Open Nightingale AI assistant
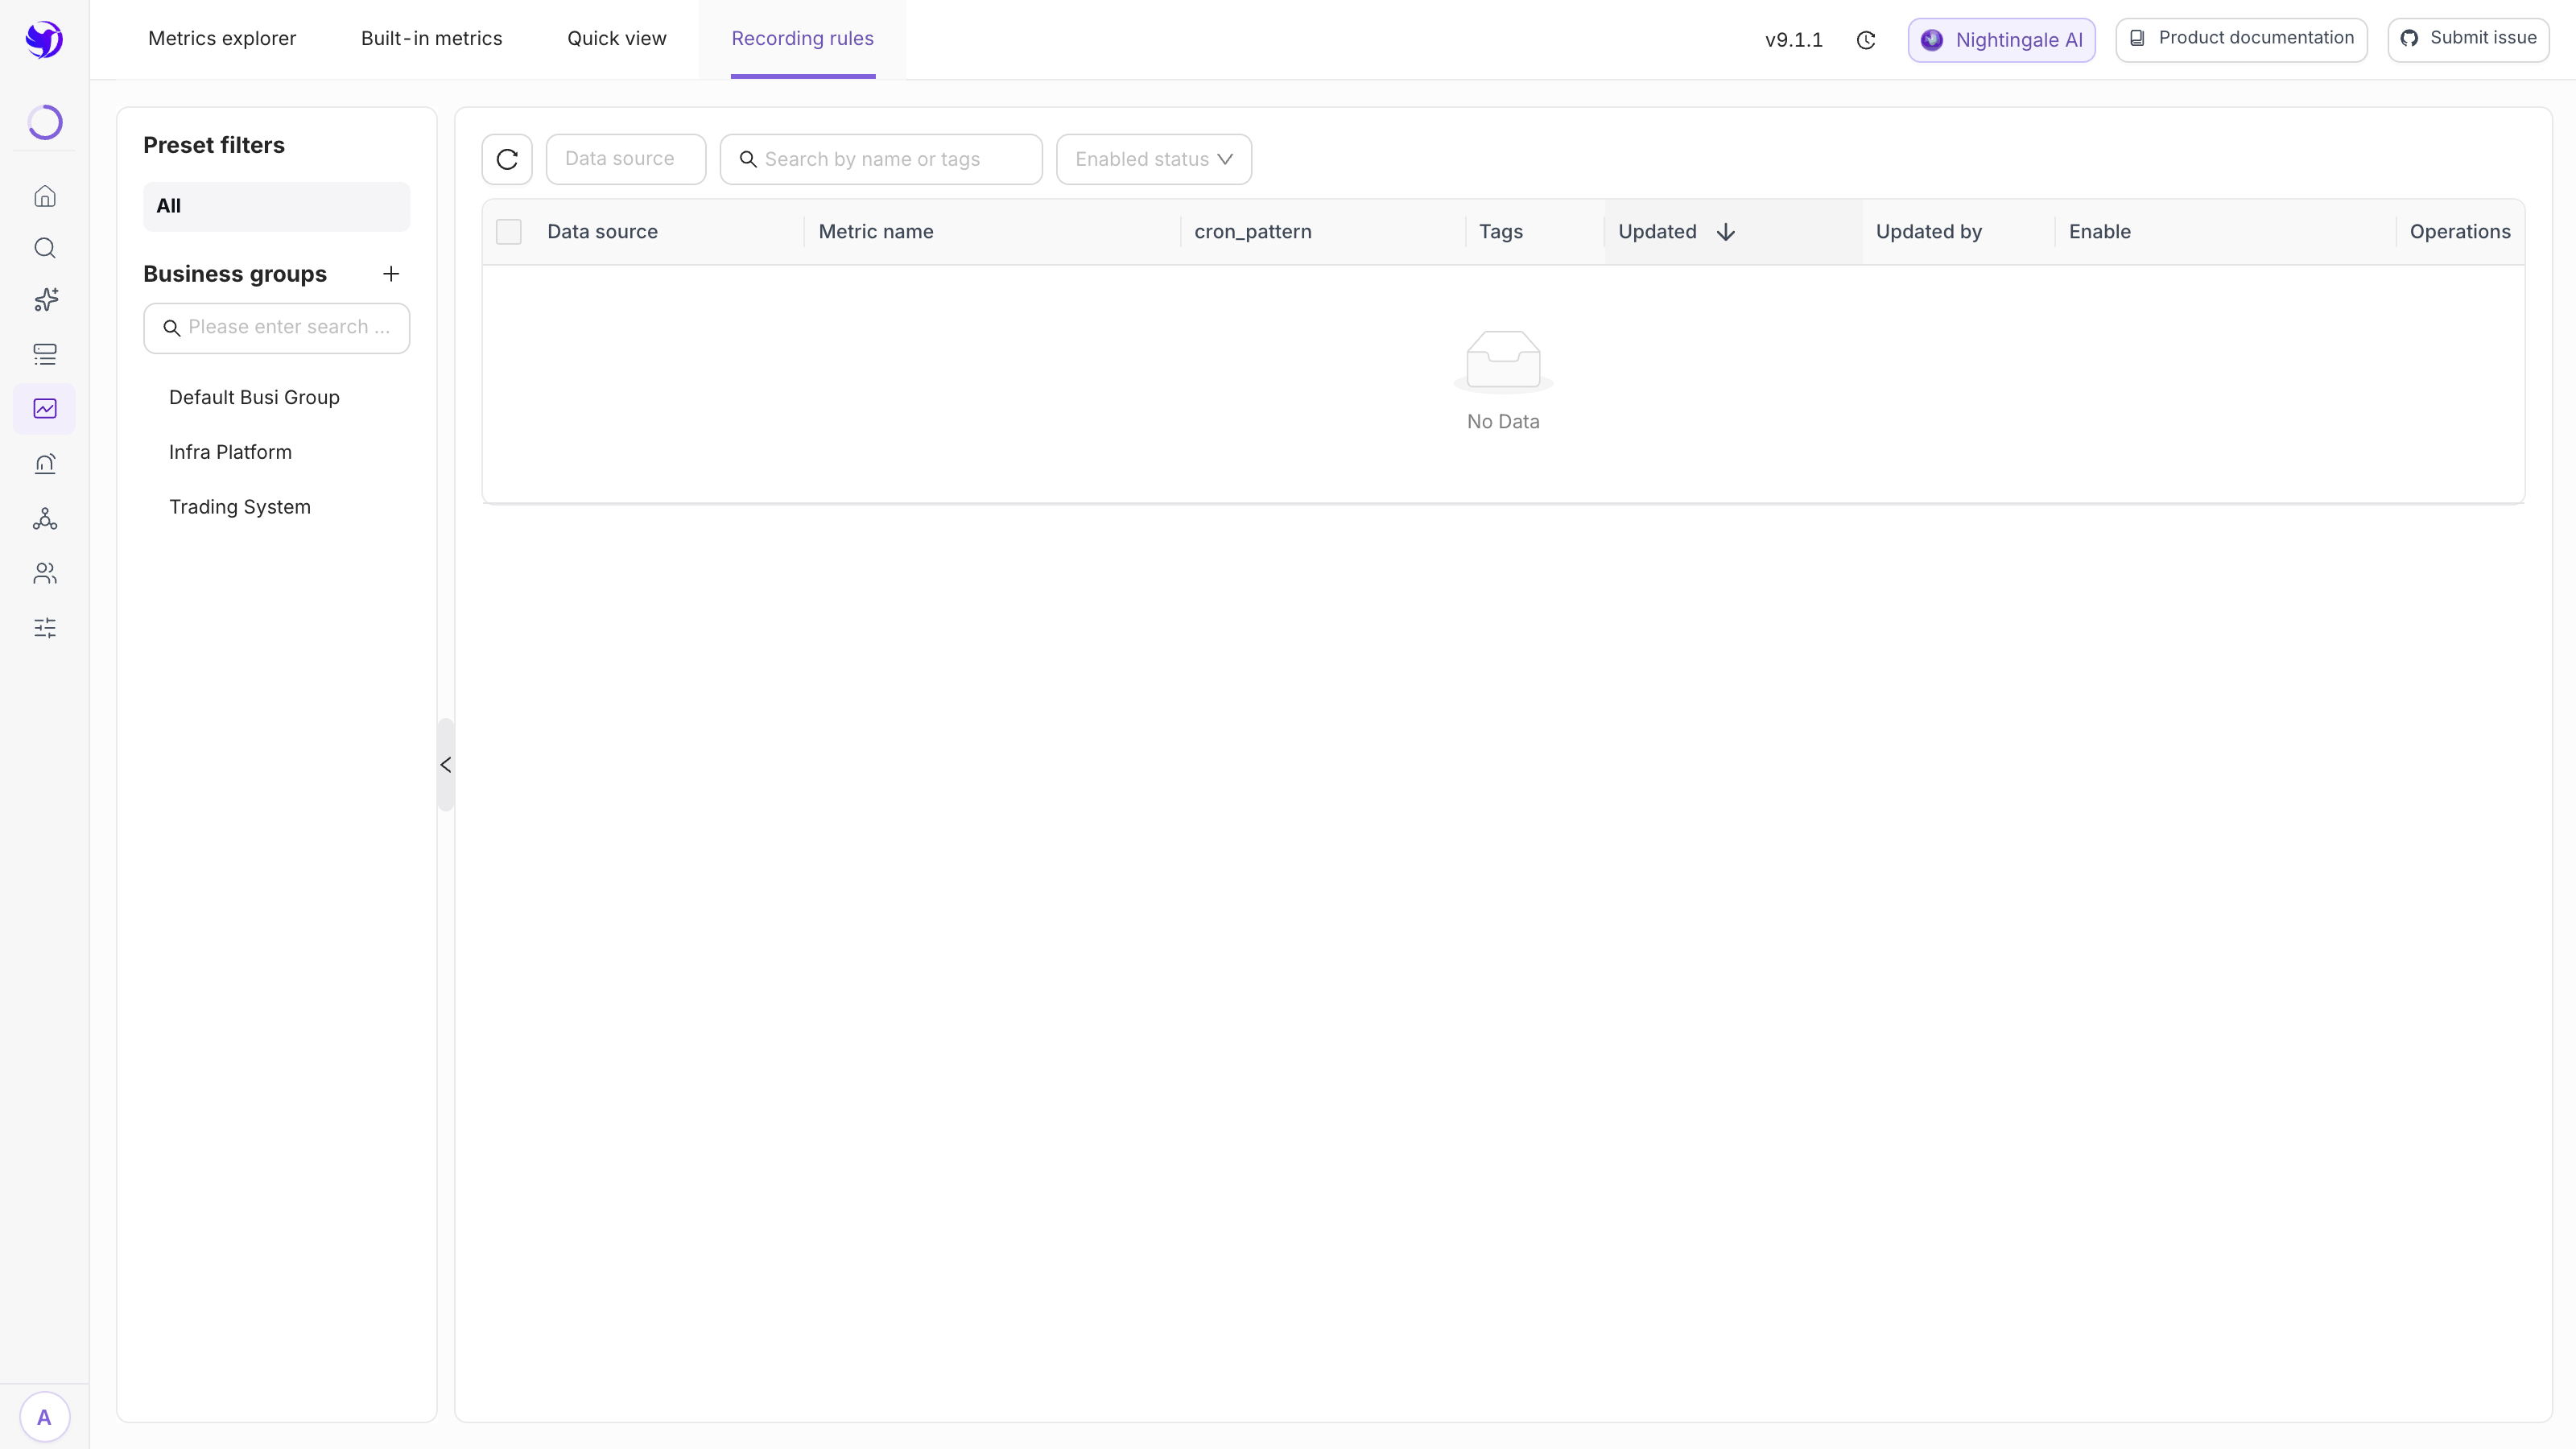 [x=2002, y=40]
